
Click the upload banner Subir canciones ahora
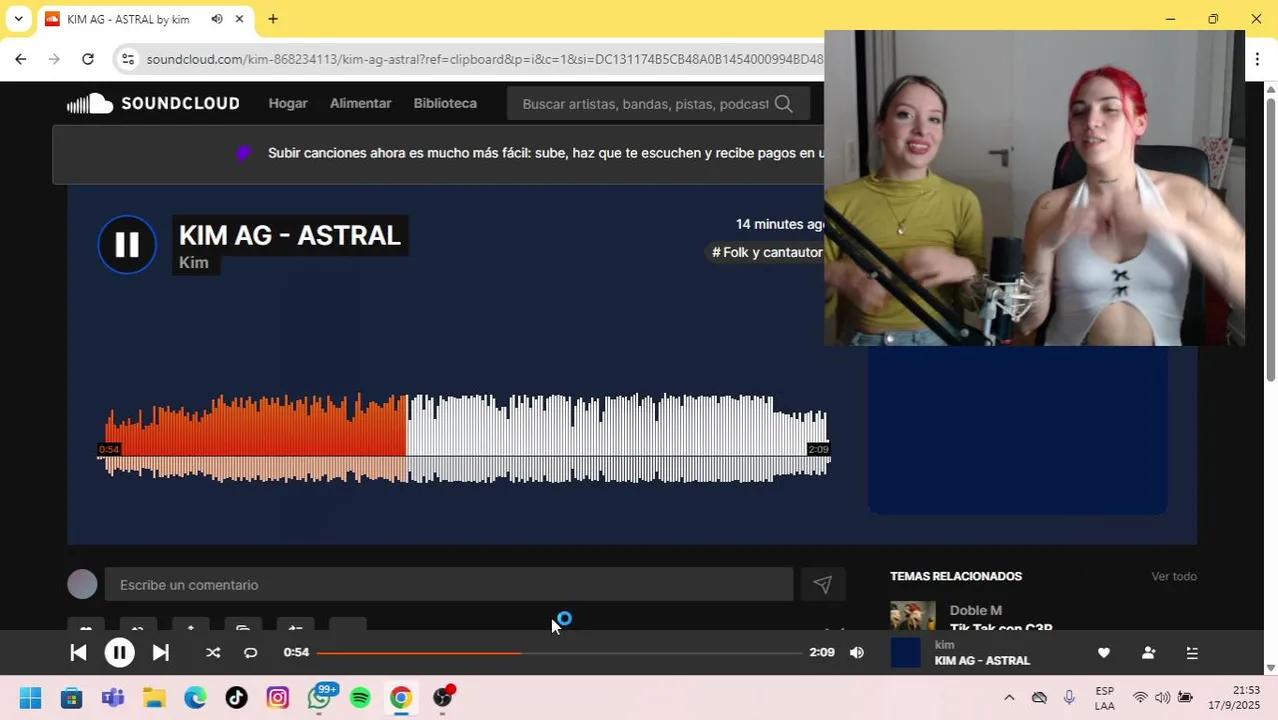pos(545,153)
